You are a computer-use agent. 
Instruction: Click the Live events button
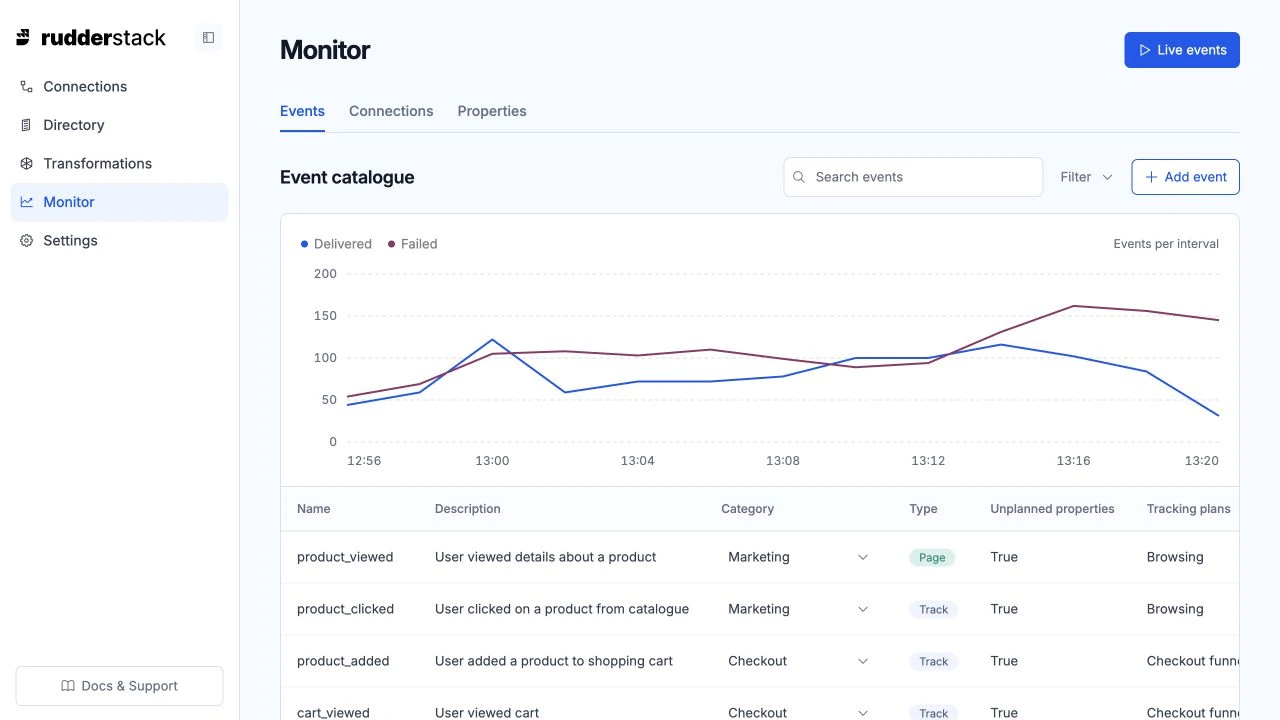click(1182, 50)
